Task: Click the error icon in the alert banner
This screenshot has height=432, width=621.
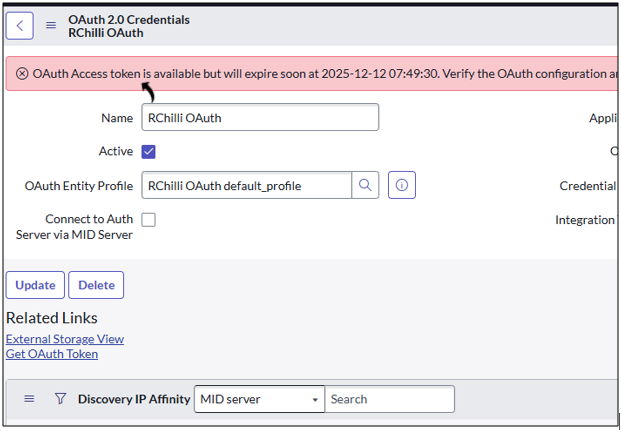Action: point(22,74)
